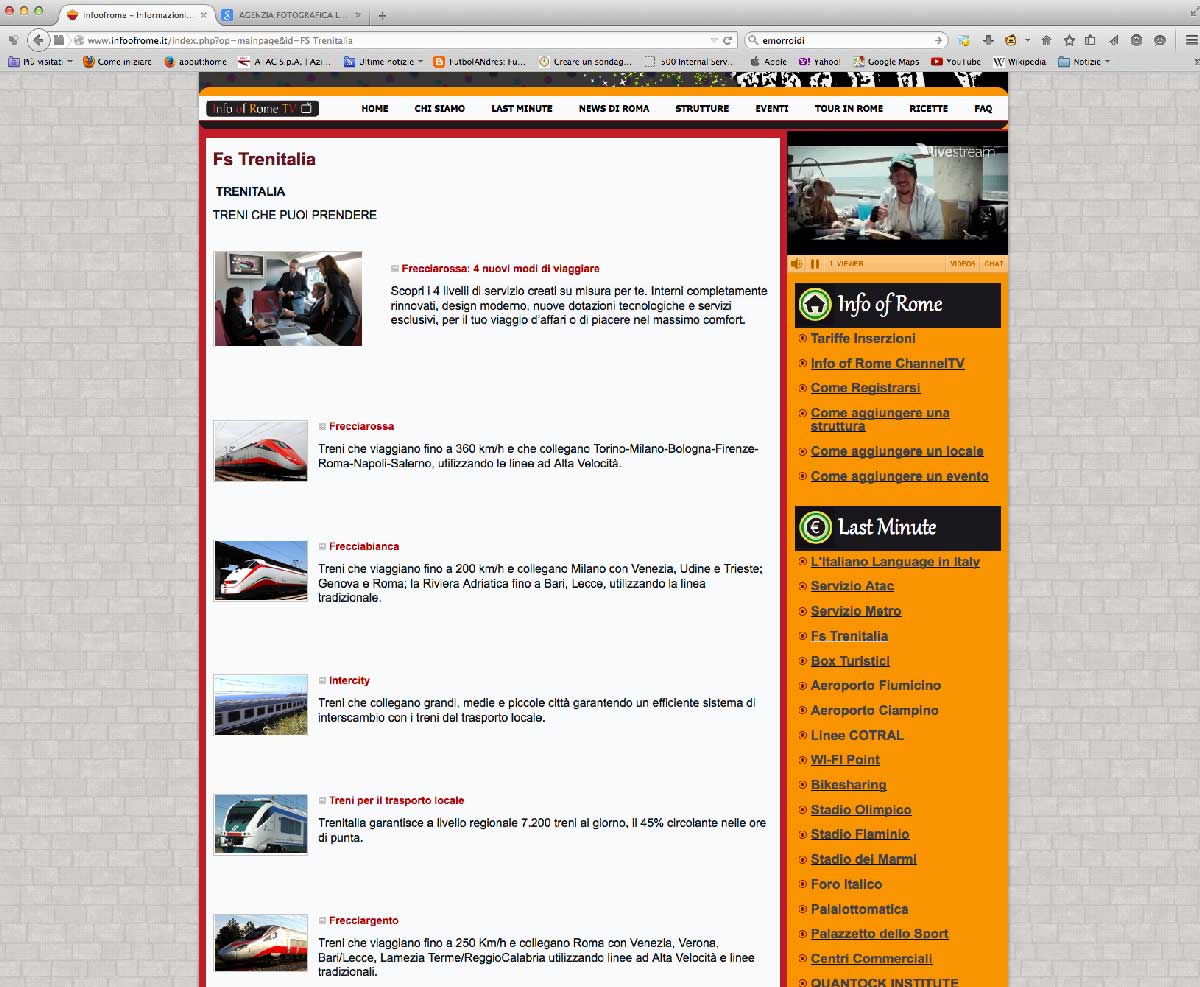1200x987 pixels.
Task: Open the livestream VIDEOS button
Action: [x=962, y=264]
